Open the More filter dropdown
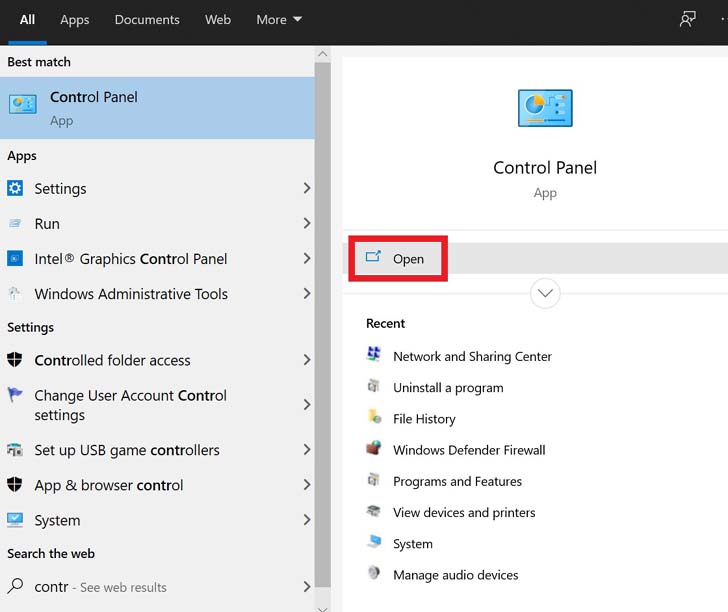Image resolution: width=728 pixels, height=612 pixels. click(x=279, y=20)
